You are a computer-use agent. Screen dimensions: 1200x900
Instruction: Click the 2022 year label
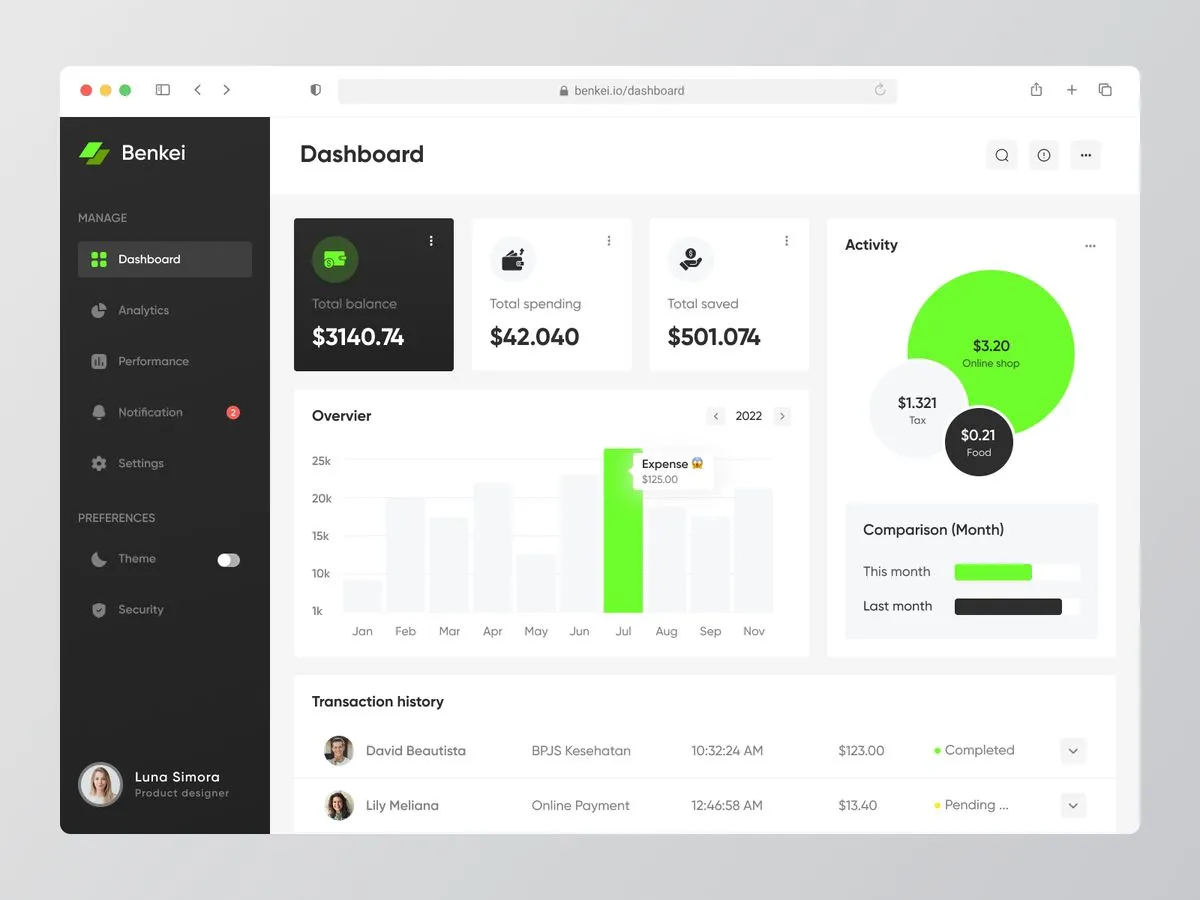pyautogui.click(x=748, y=416)
